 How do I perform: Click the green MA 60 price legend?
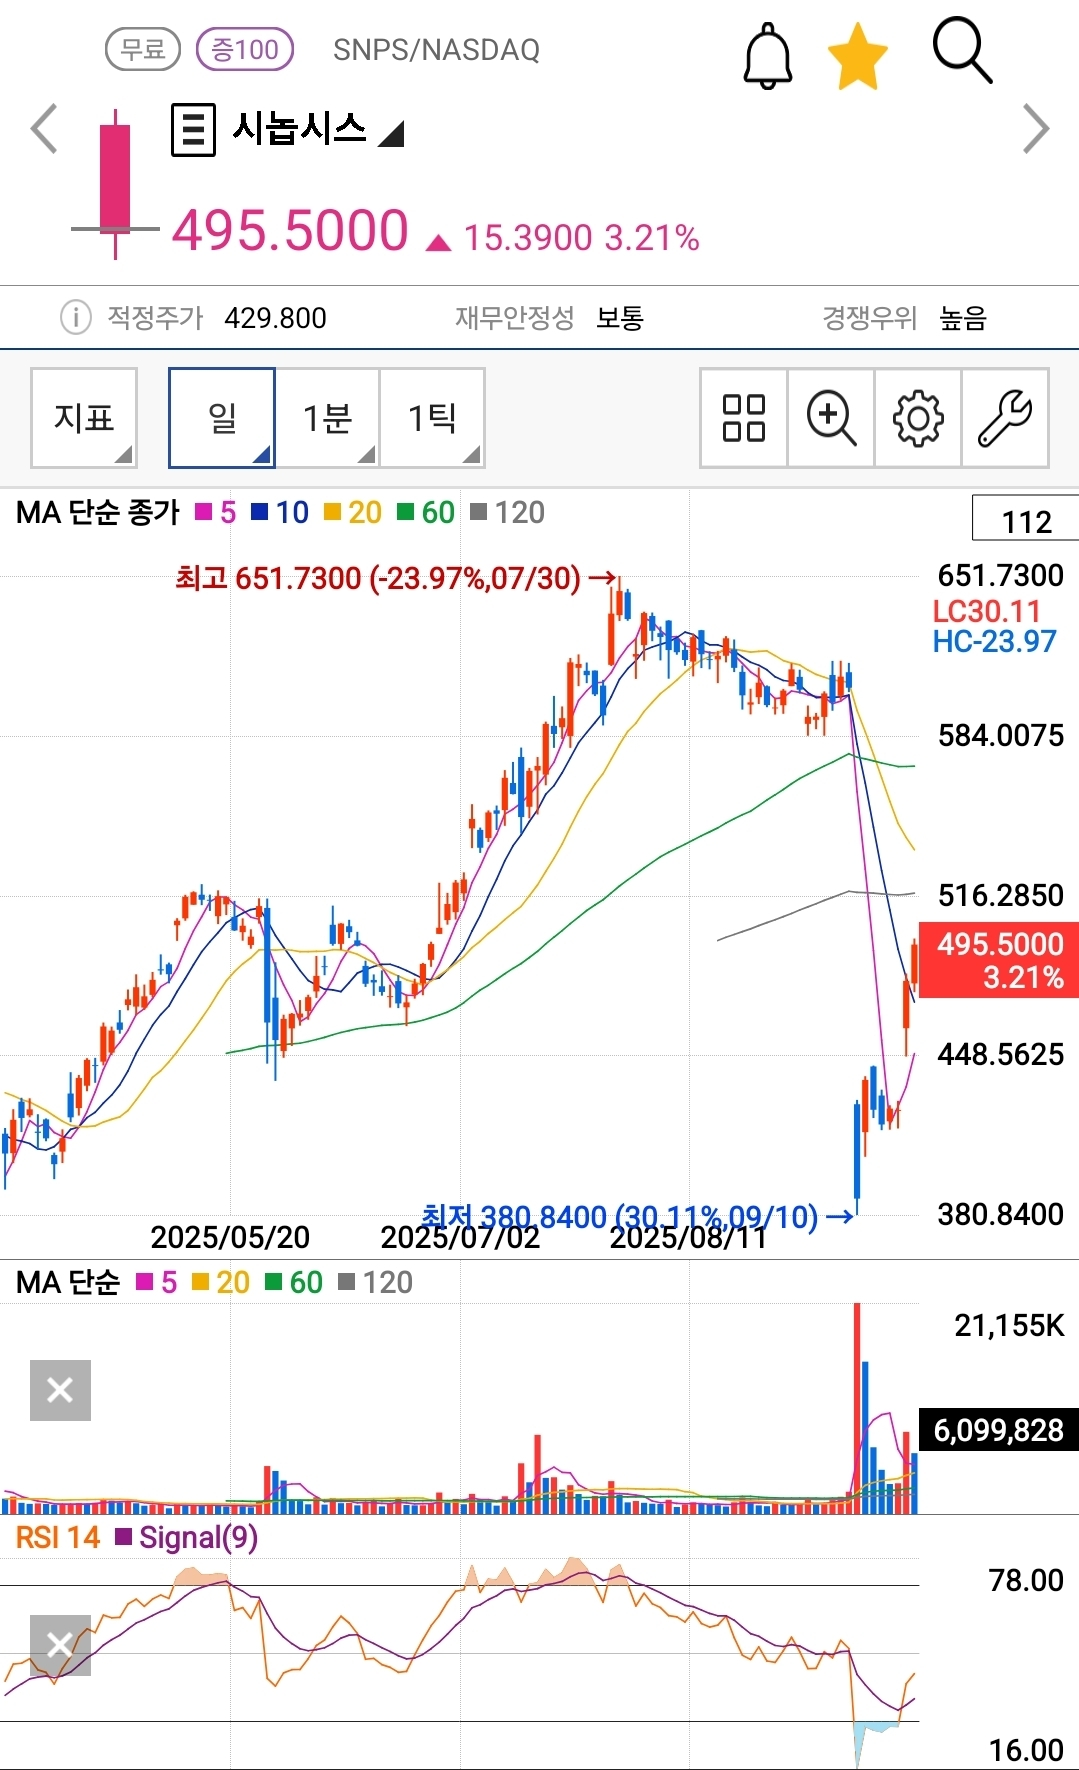coord(426,512)
